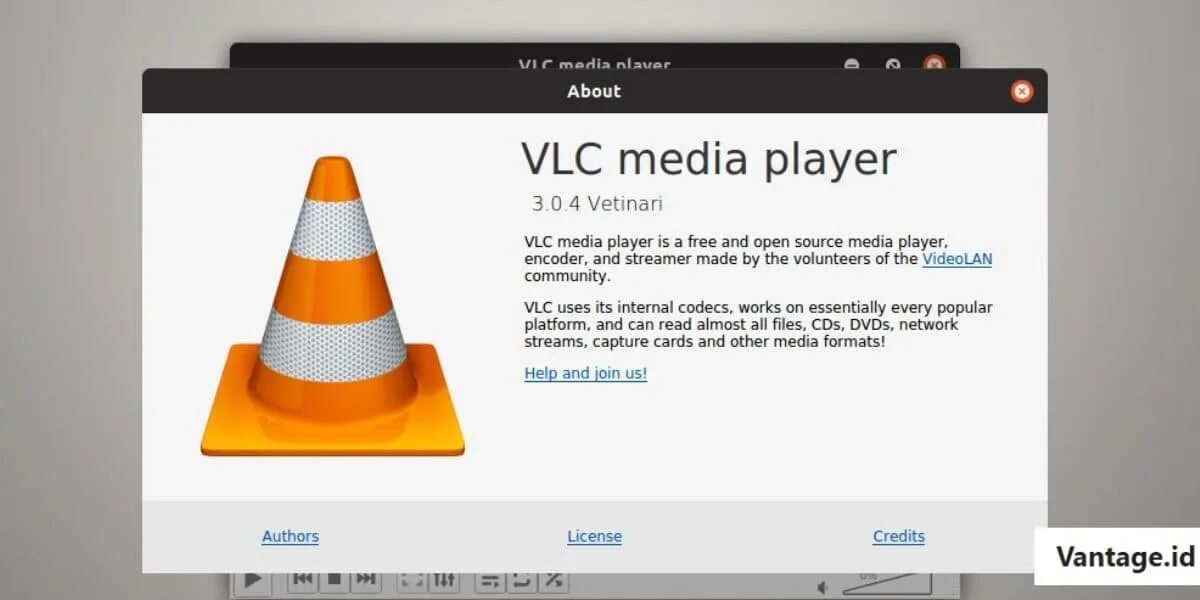Click the About dialog title bar text

(x=594, y=91)
